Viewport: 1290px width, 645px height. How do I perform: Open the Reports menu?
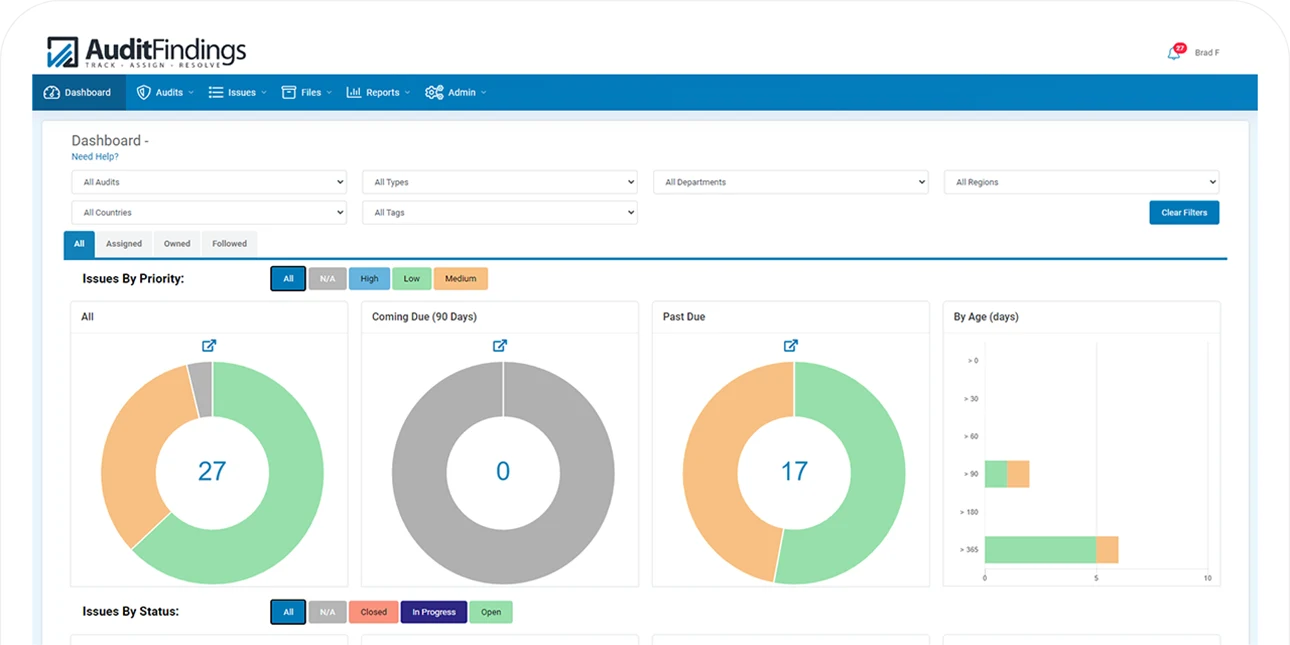click(378, 92)
